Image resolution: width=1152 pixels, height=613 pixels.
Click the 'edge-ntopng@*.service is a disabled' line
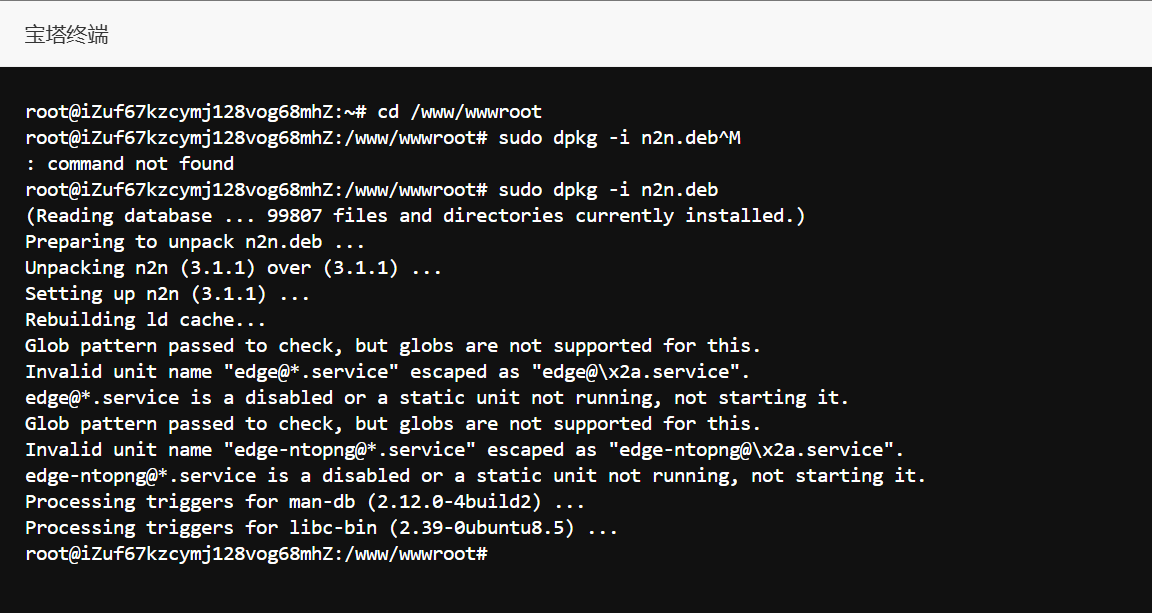tap(475, 476)
